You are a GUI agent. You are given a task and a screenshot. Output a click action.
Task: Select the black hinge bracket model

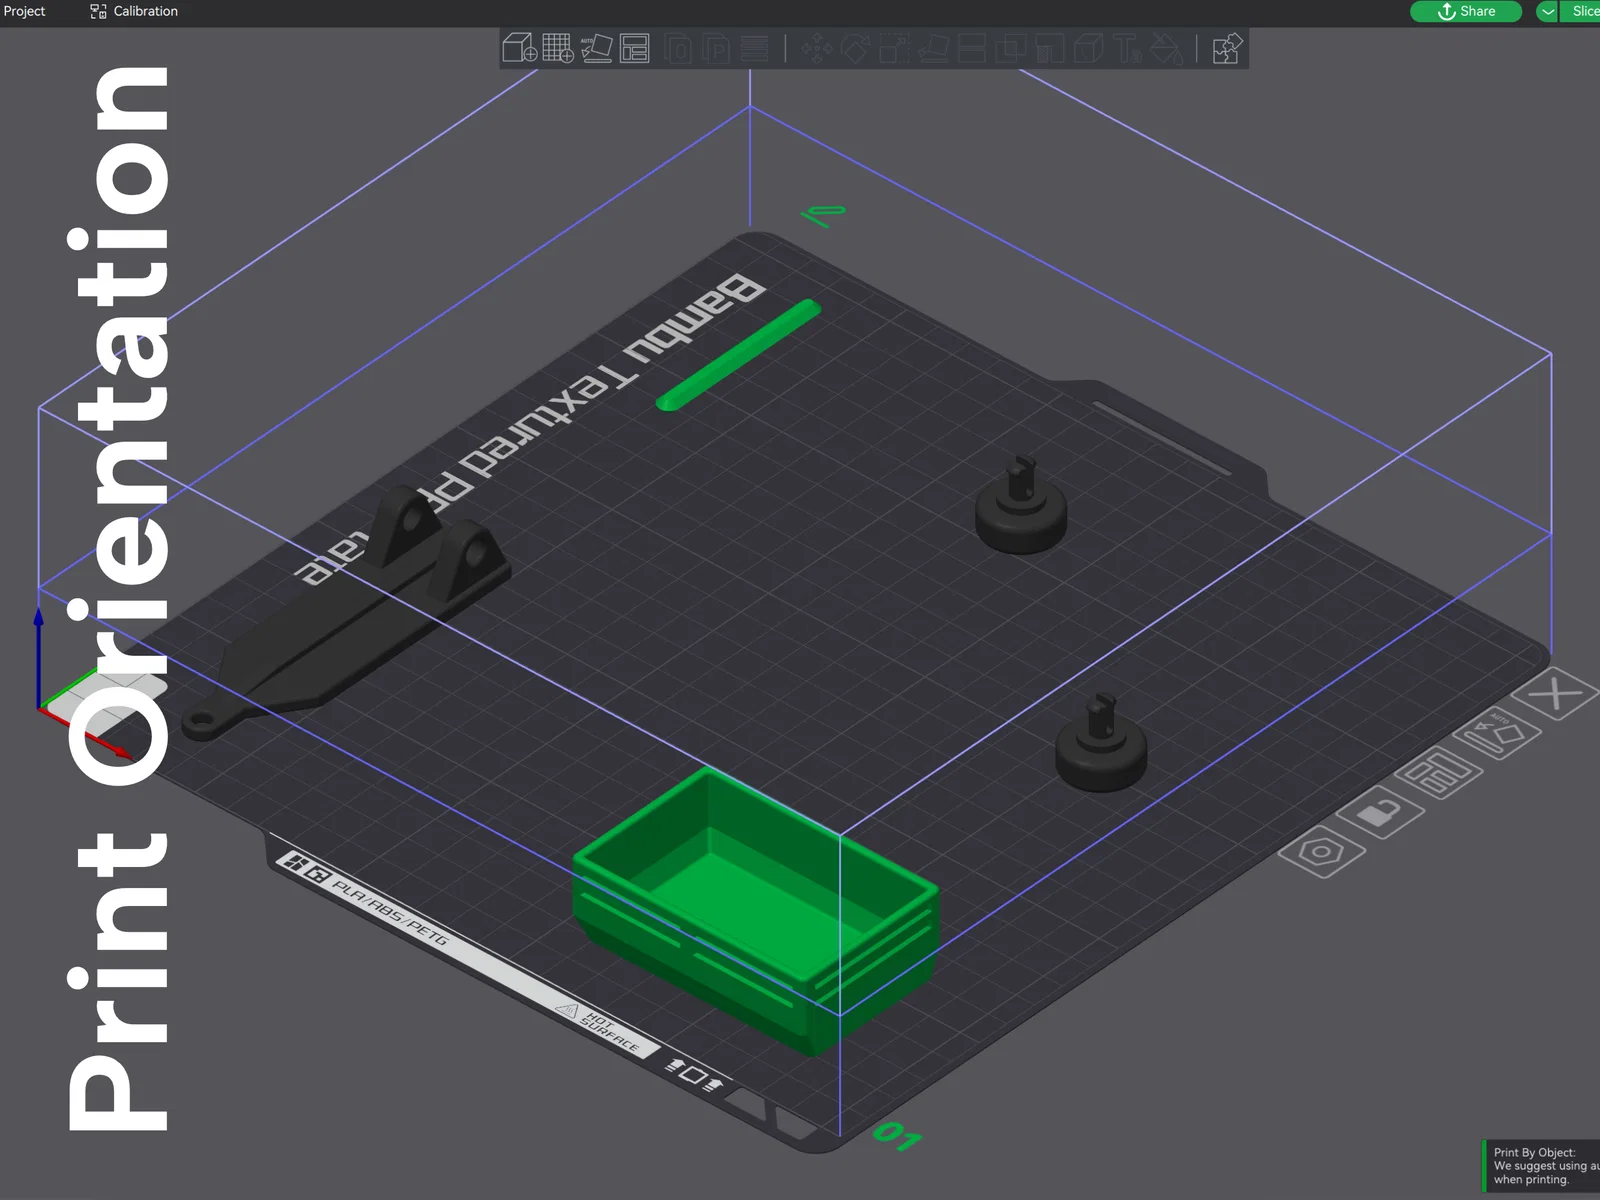point(347,612)
